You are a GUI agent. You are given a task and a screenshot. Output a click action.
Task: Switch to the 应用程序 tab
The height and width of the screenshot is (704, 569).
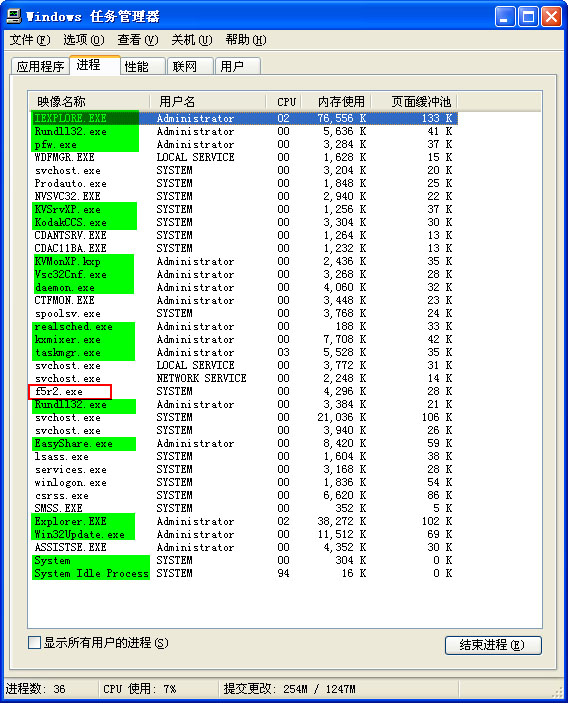(40, 66)
